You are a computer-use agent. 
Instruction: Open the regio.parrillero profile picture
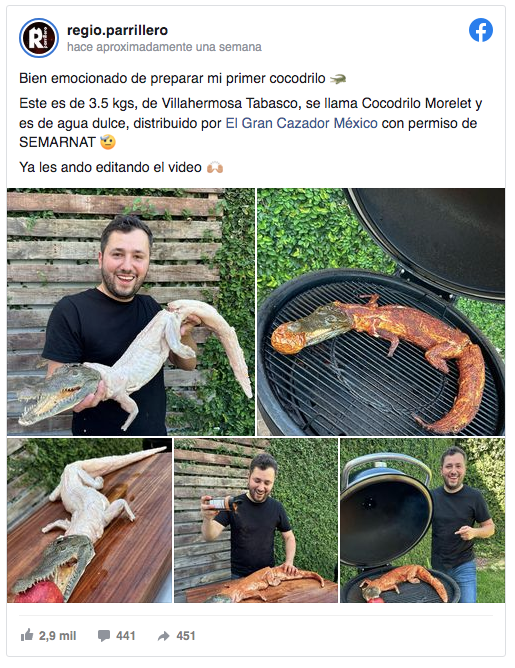[39, 38]
